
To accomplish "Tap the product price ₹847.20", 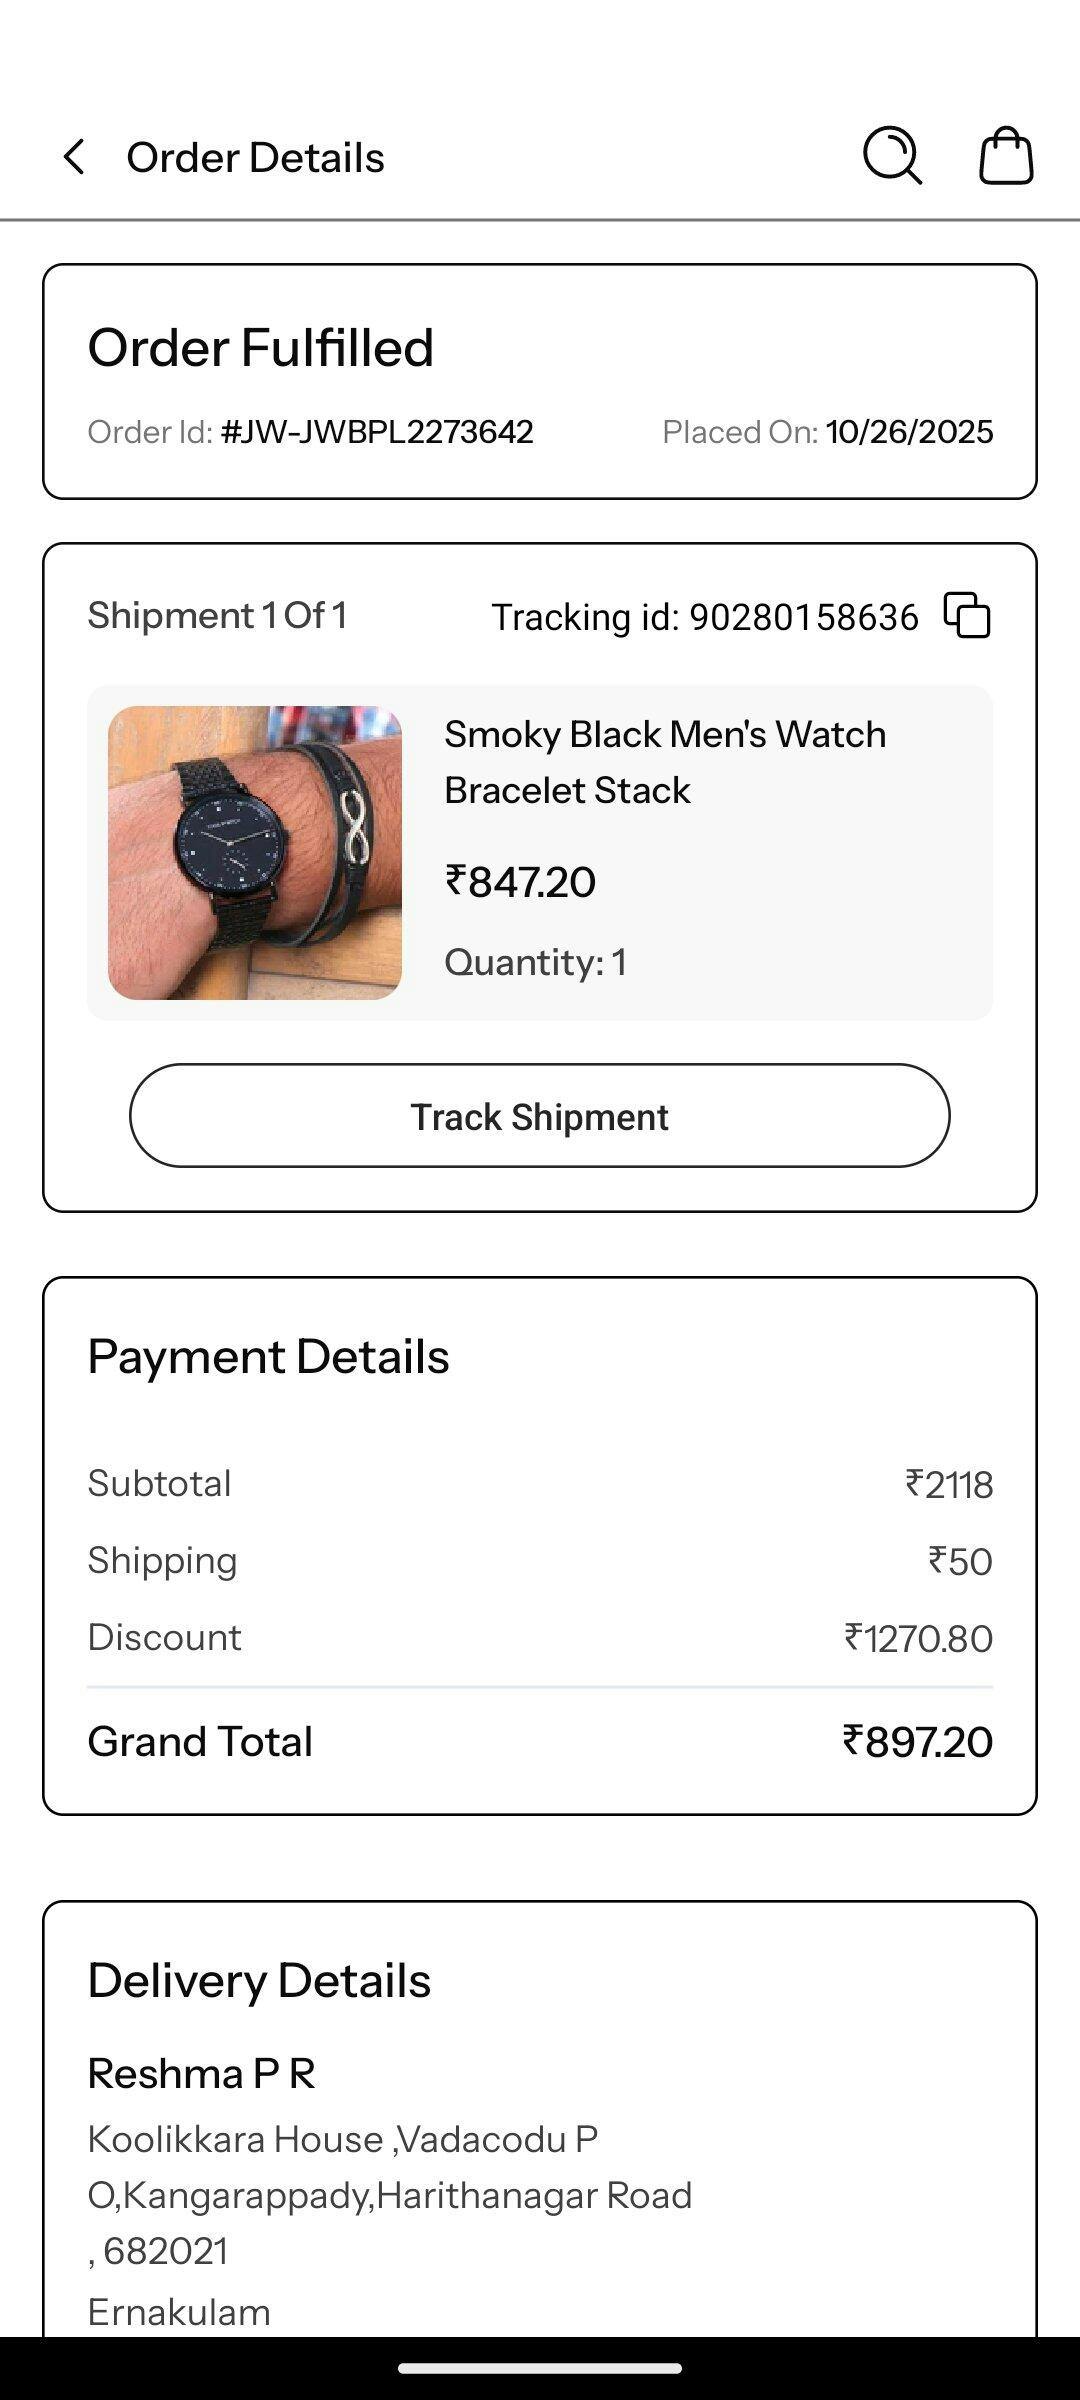I will (x=520, y=882).
